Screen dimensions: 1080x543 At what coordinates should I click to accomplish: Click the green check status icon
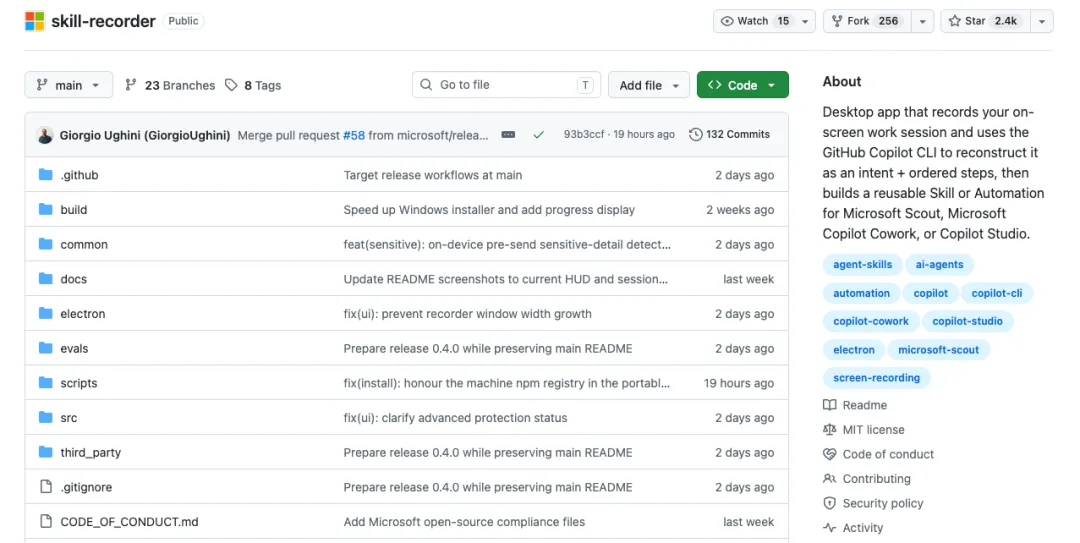coord(539,134)
